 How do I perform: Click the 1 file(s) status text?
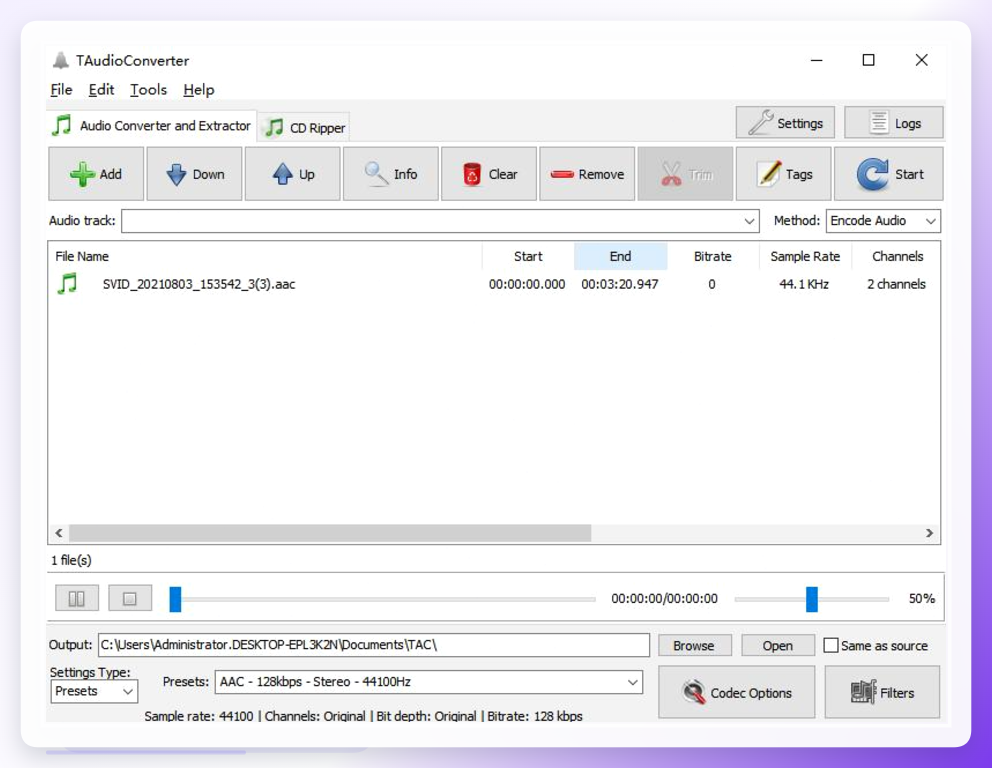pyautogui.click(x=71, y=560)
